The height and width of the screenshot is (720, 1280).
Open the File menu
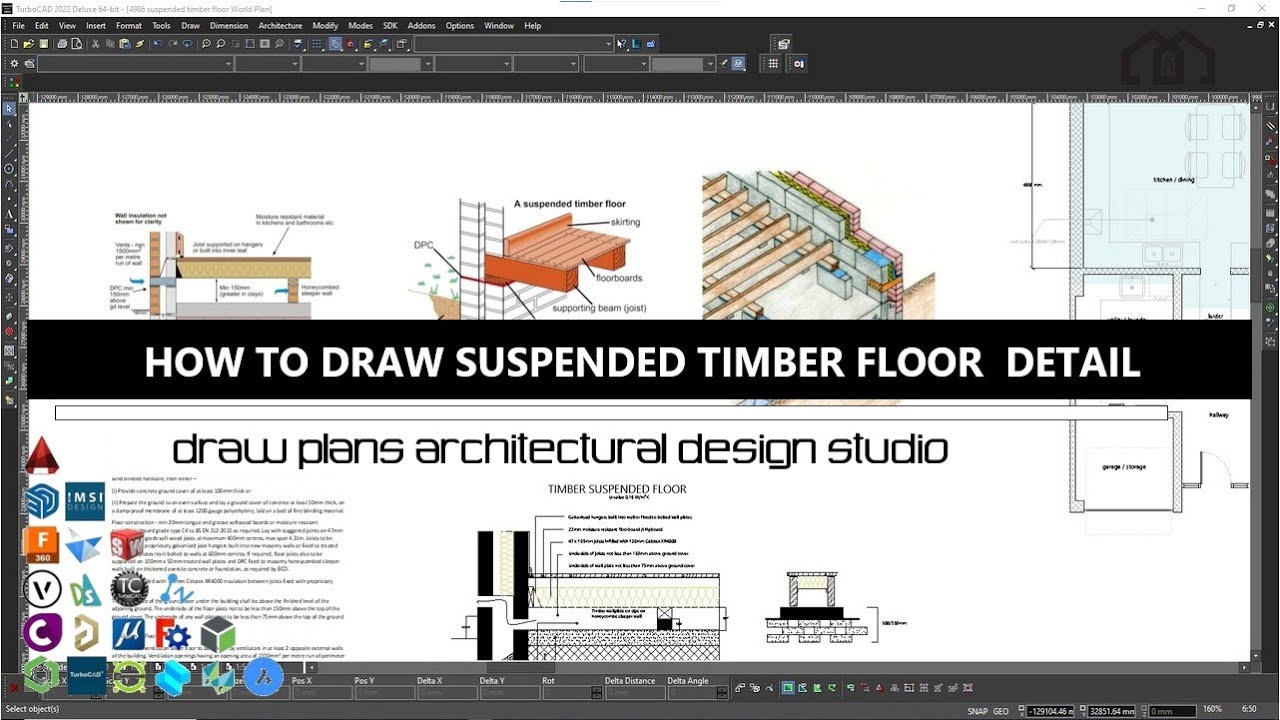18,26
